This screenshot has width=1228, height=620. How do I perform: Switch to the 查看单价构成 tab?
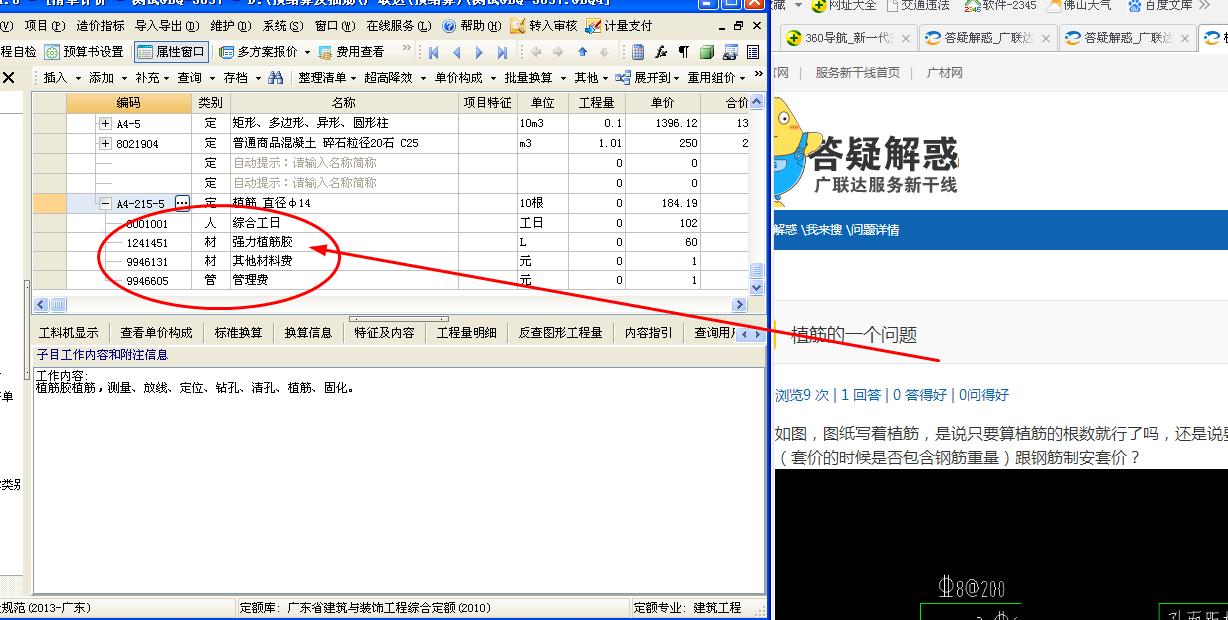click(156, 332)
